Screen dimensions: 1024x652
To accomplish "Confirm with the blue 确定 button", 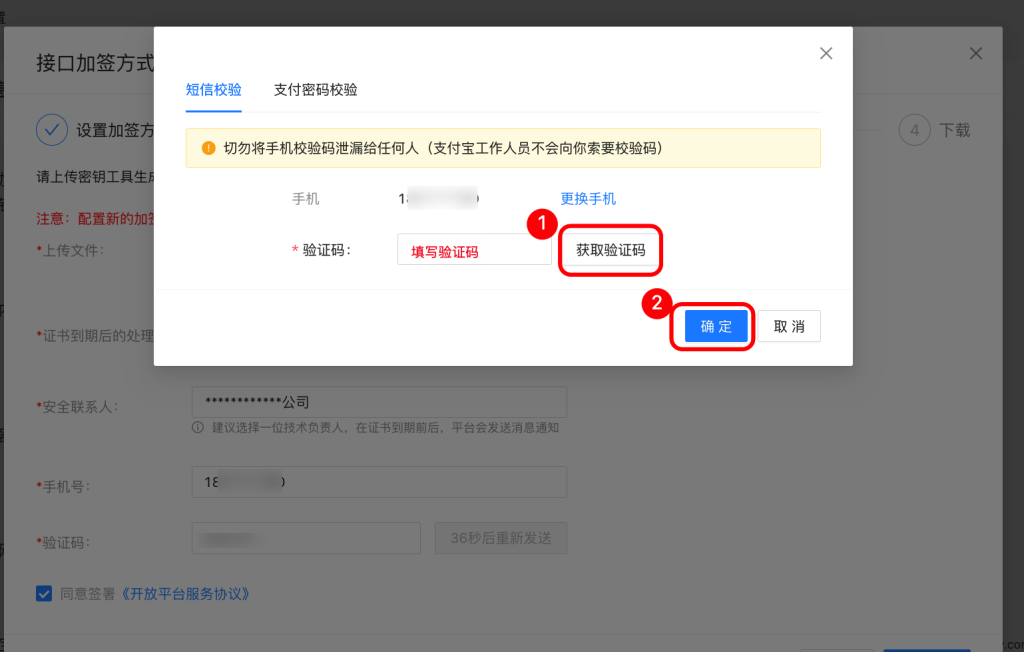I will pos(716,327).
